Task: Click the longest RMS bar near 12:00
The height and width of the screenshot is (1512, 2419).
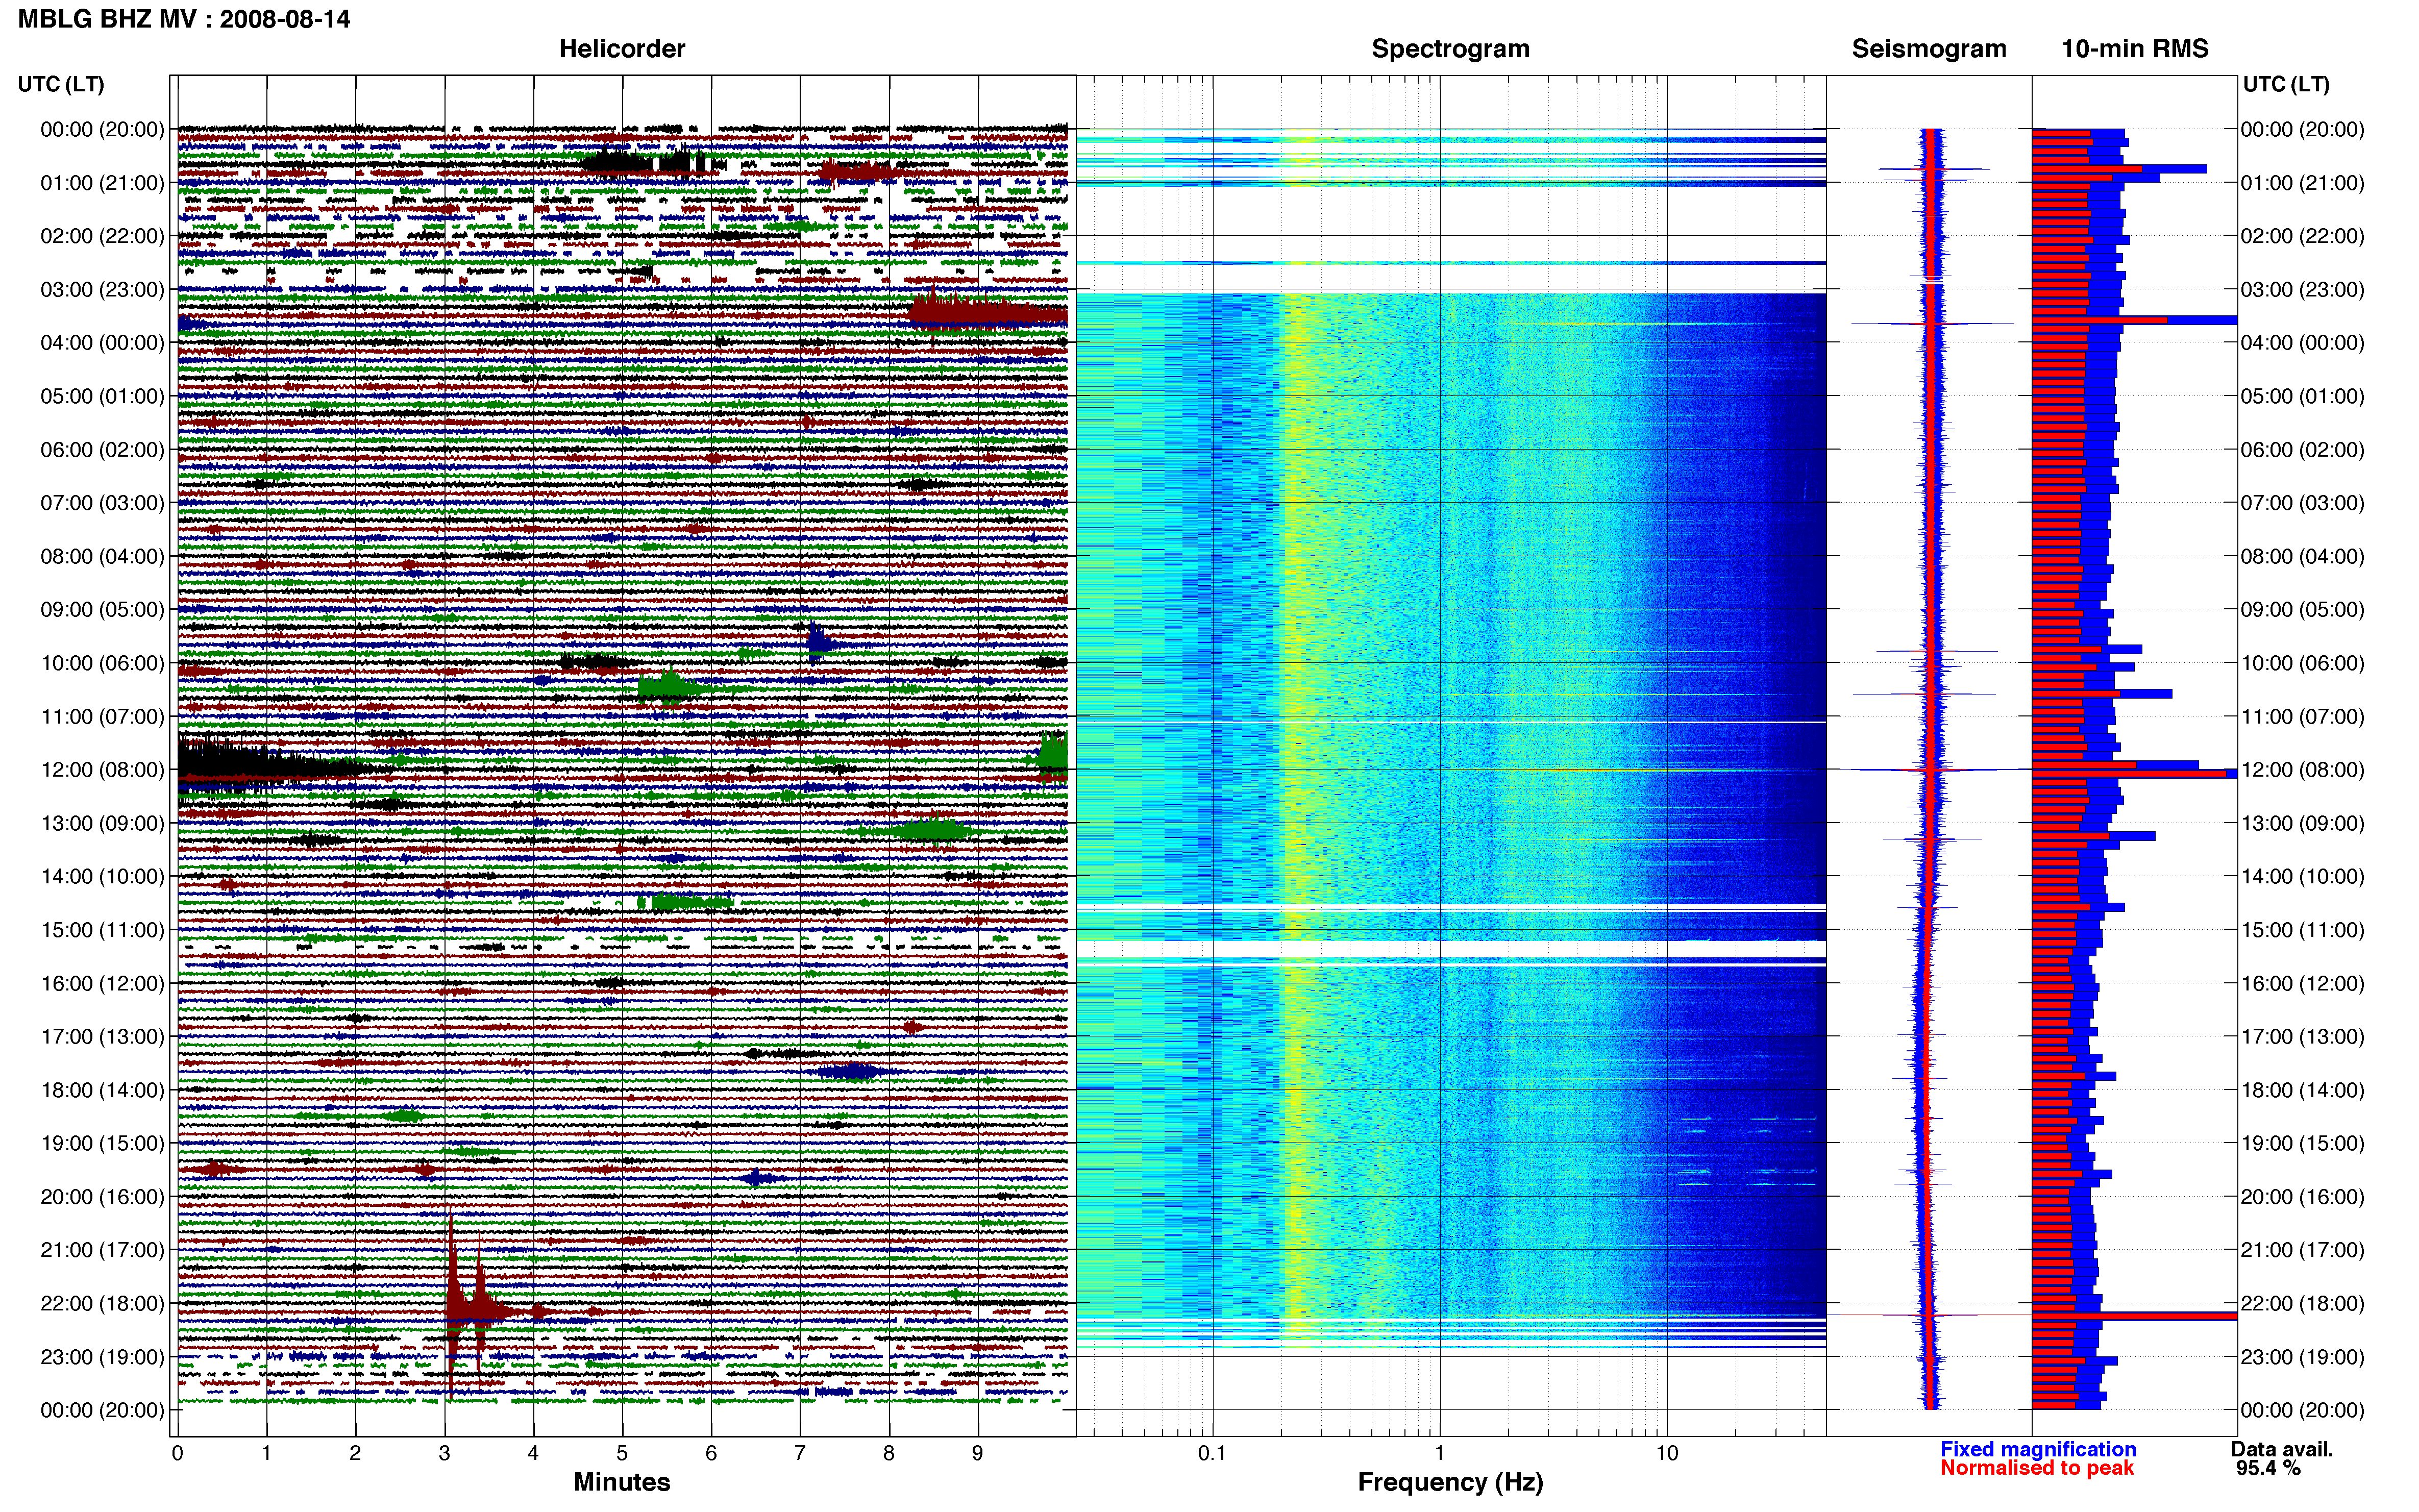Action: [x=2134, y=773]
